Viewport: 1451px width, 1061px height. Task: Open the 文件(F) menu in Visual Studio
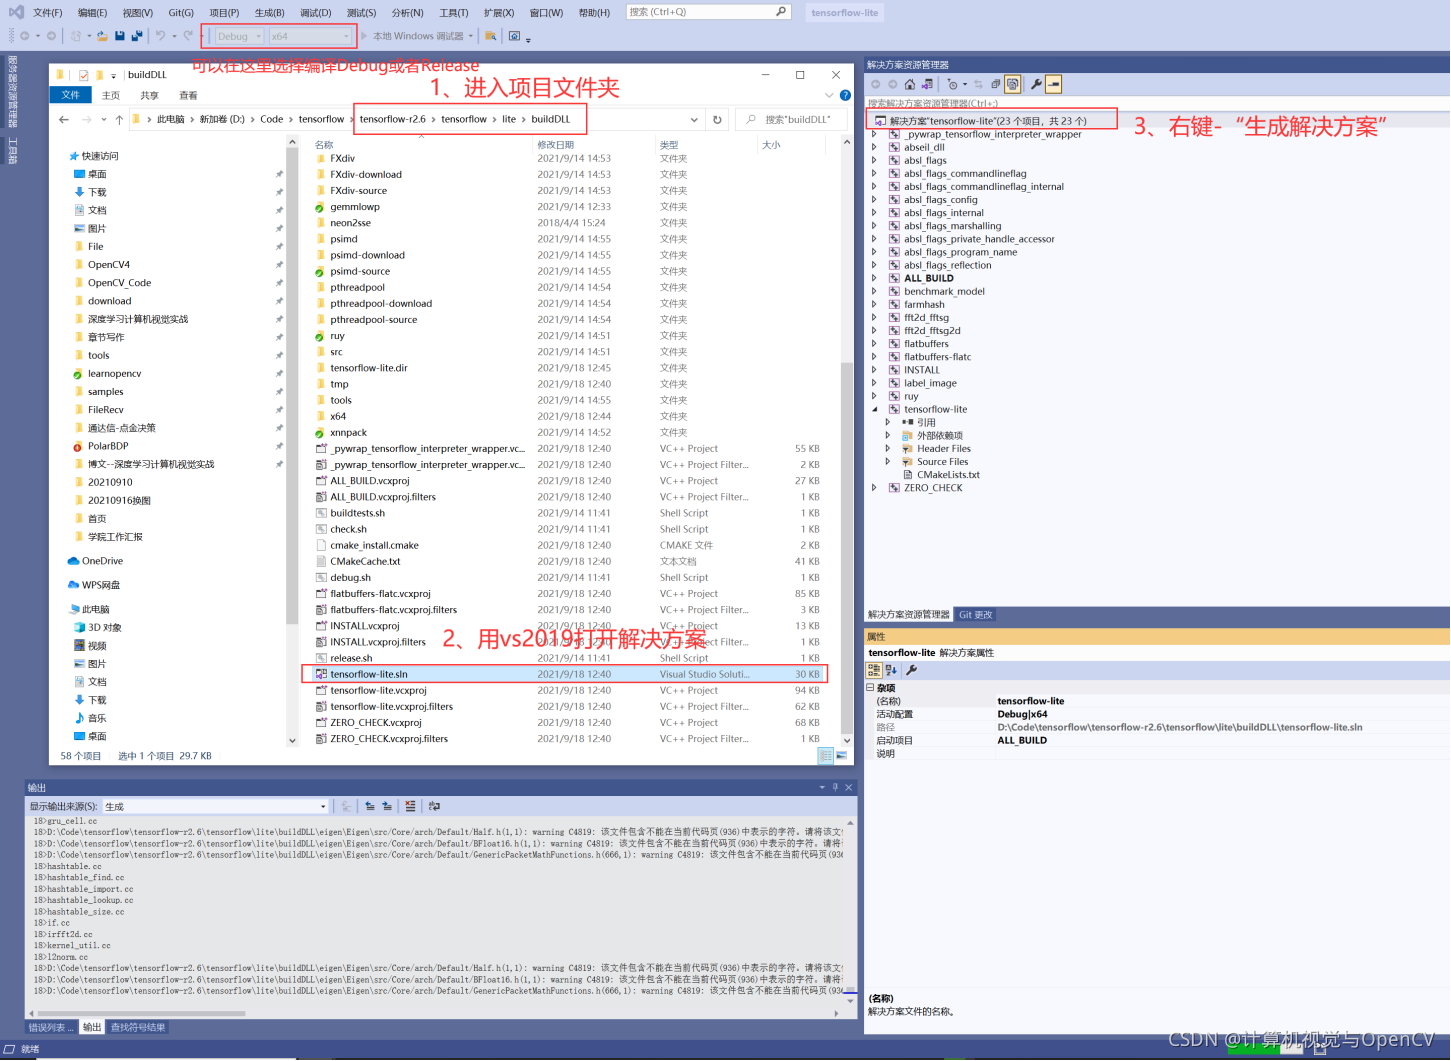[47, 13]
